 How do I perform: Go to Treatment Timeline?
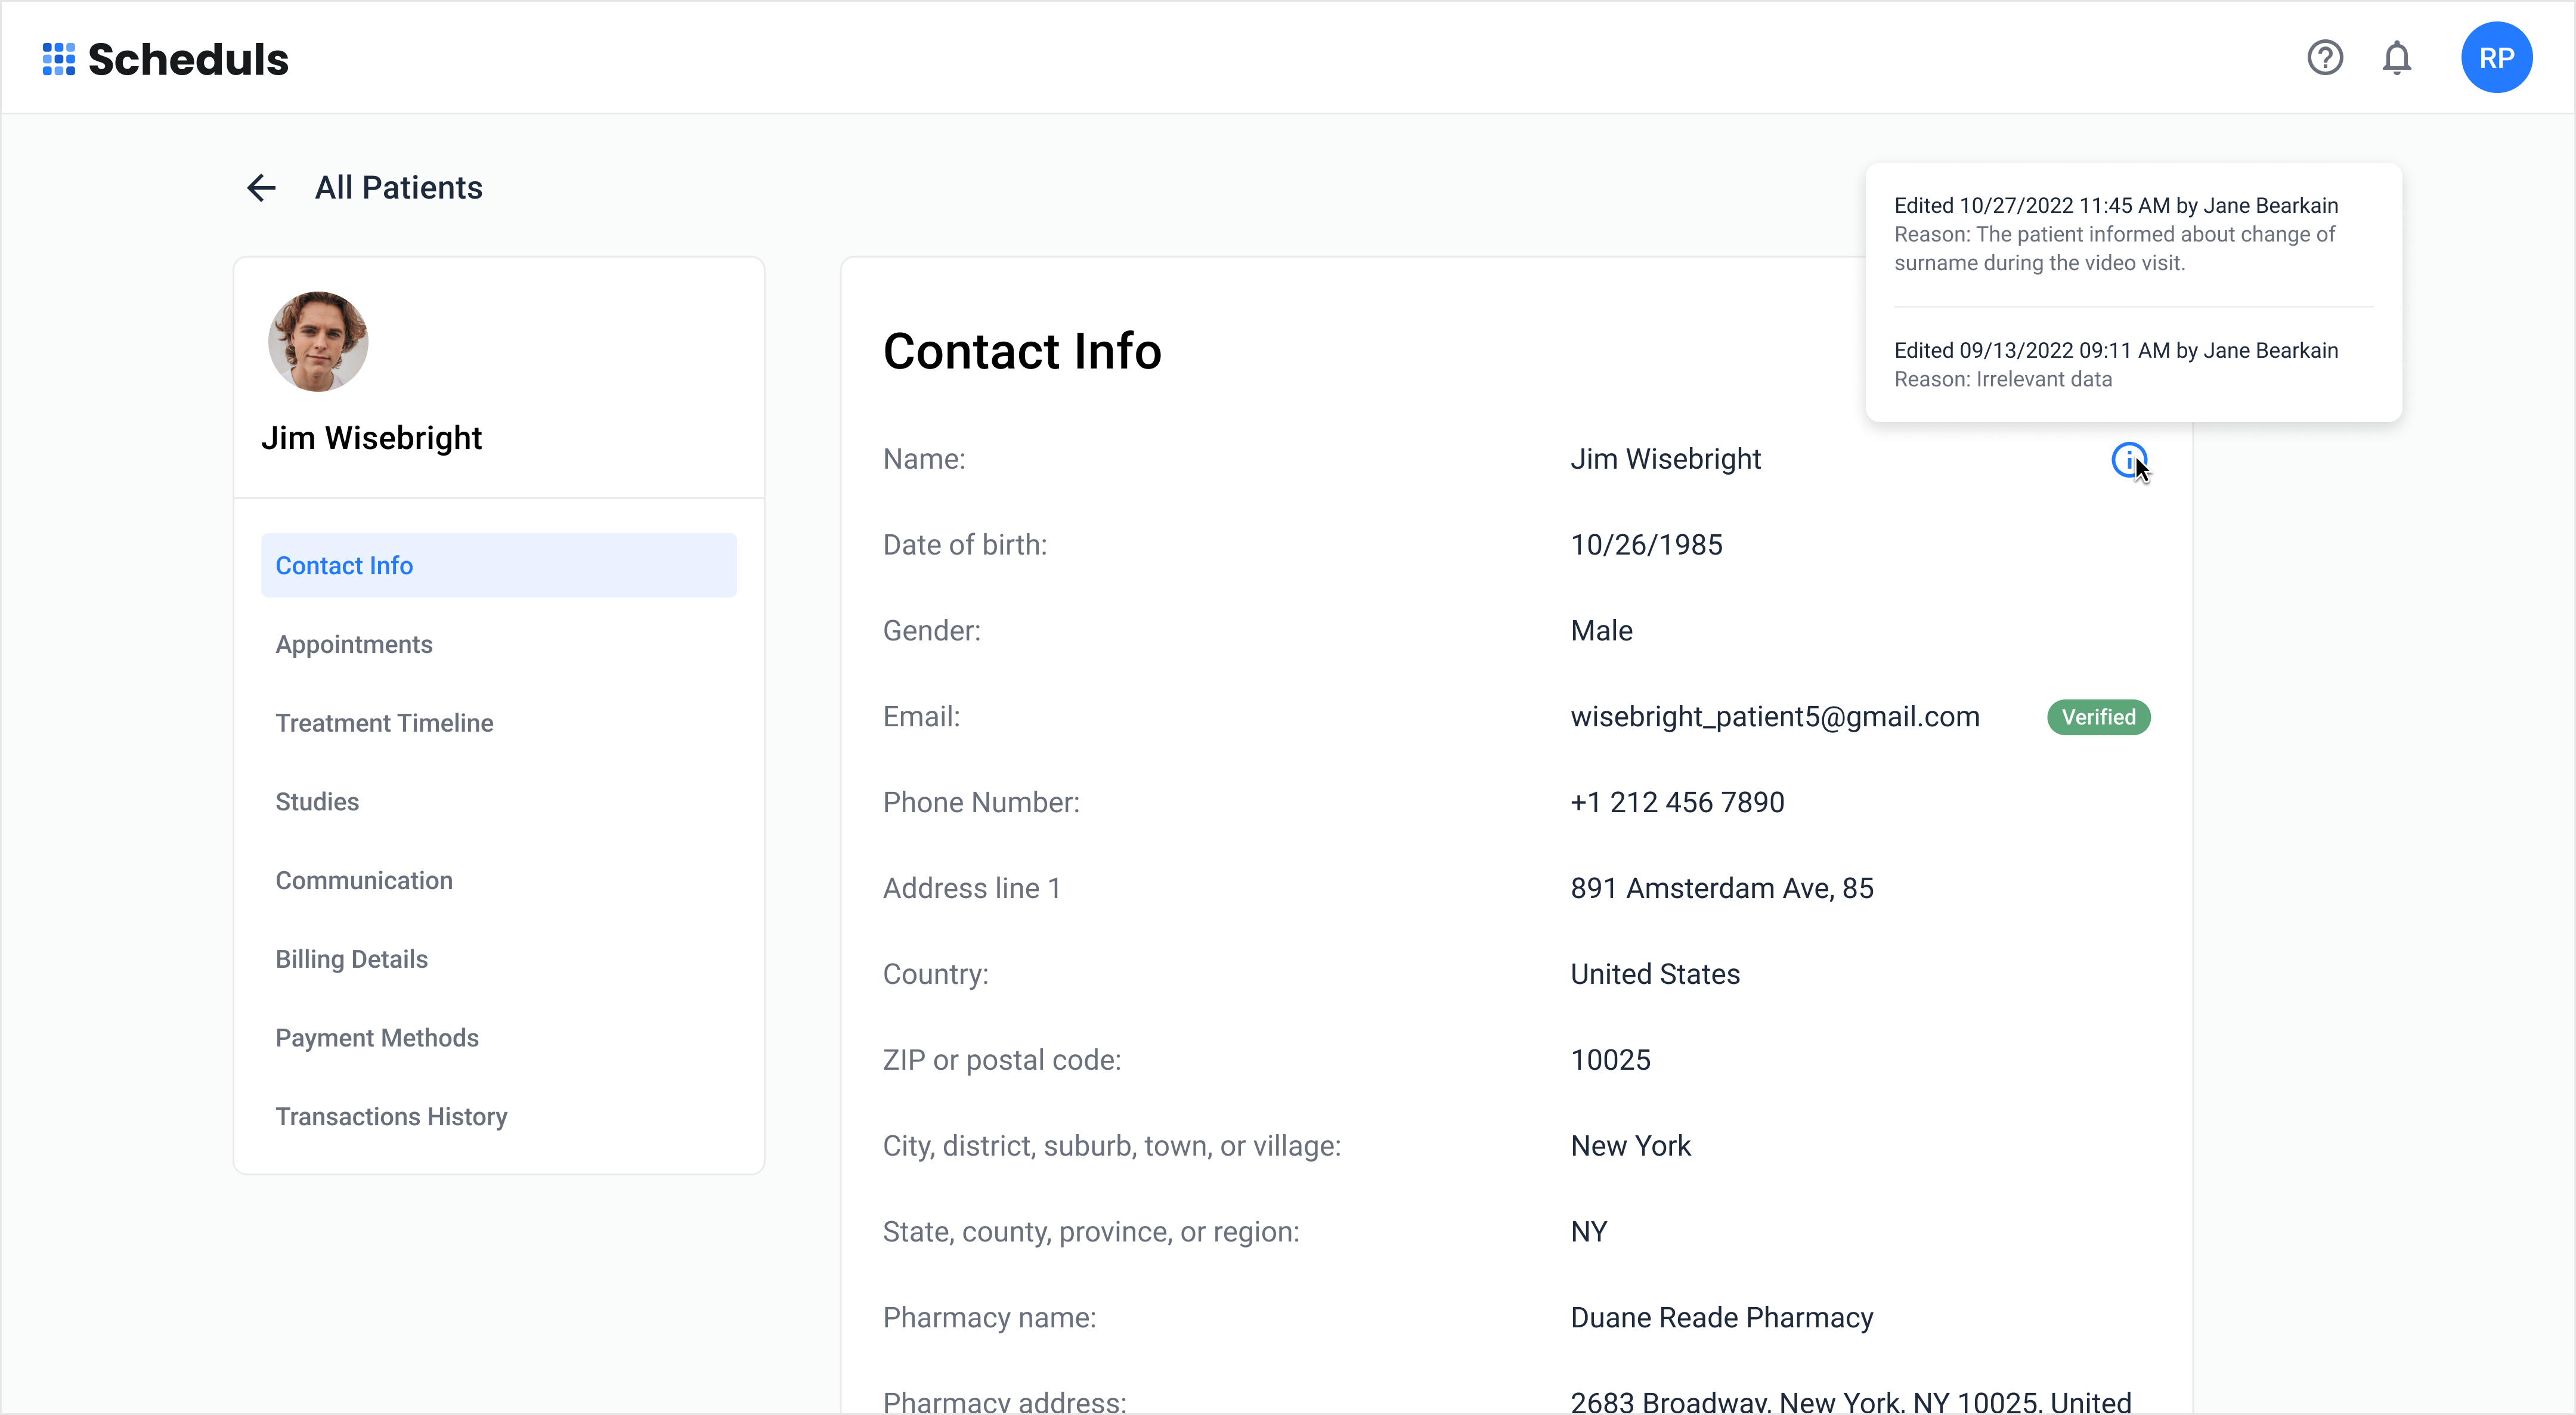(384, 723)
